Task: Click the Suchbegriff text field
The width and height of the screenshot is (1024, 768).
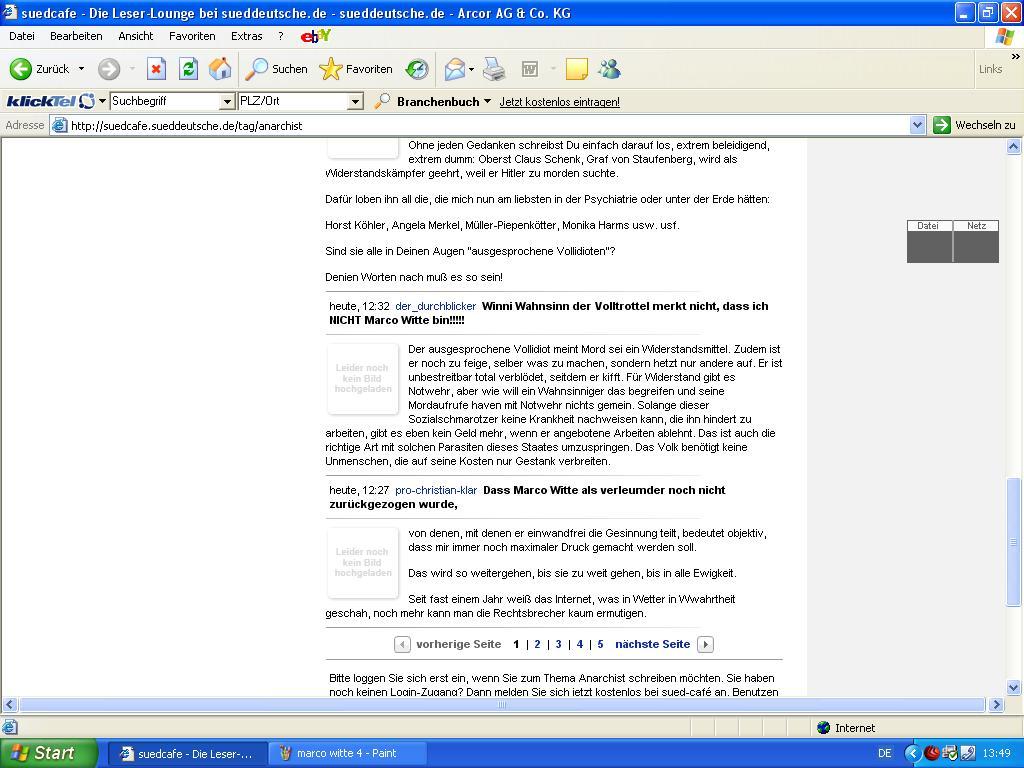Action: tap(165, 101)
